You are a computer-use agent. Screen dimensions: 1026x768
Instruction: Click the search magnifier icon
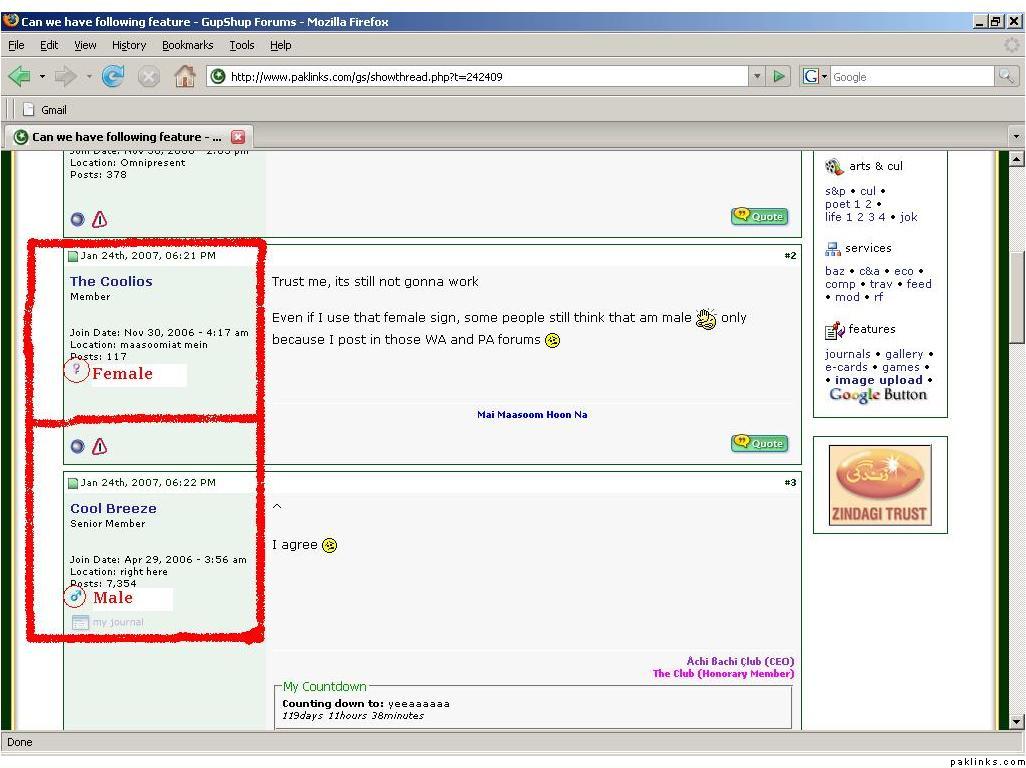1006,77
